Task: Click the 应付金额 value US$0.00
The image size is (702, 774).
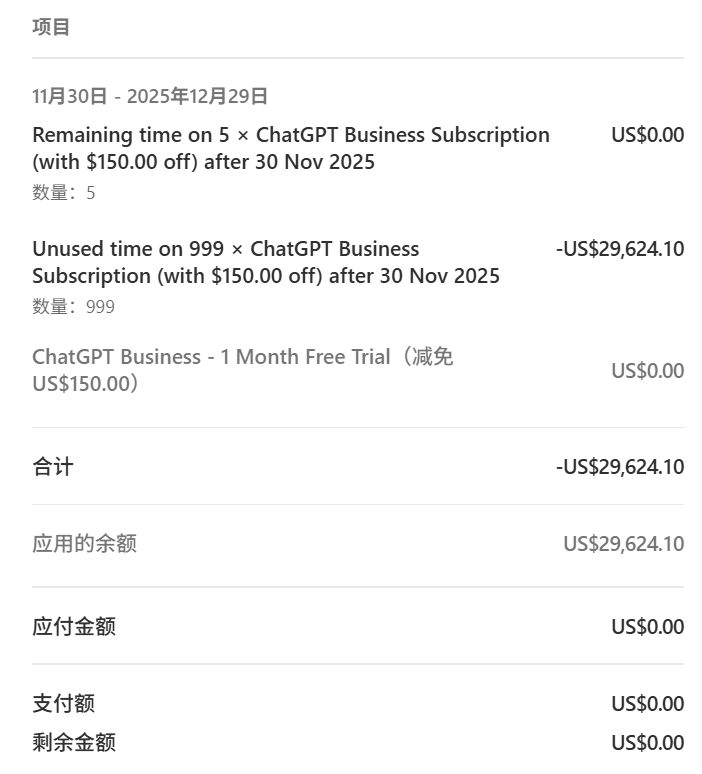Action: pyautogui.click(x=647, y=627)
